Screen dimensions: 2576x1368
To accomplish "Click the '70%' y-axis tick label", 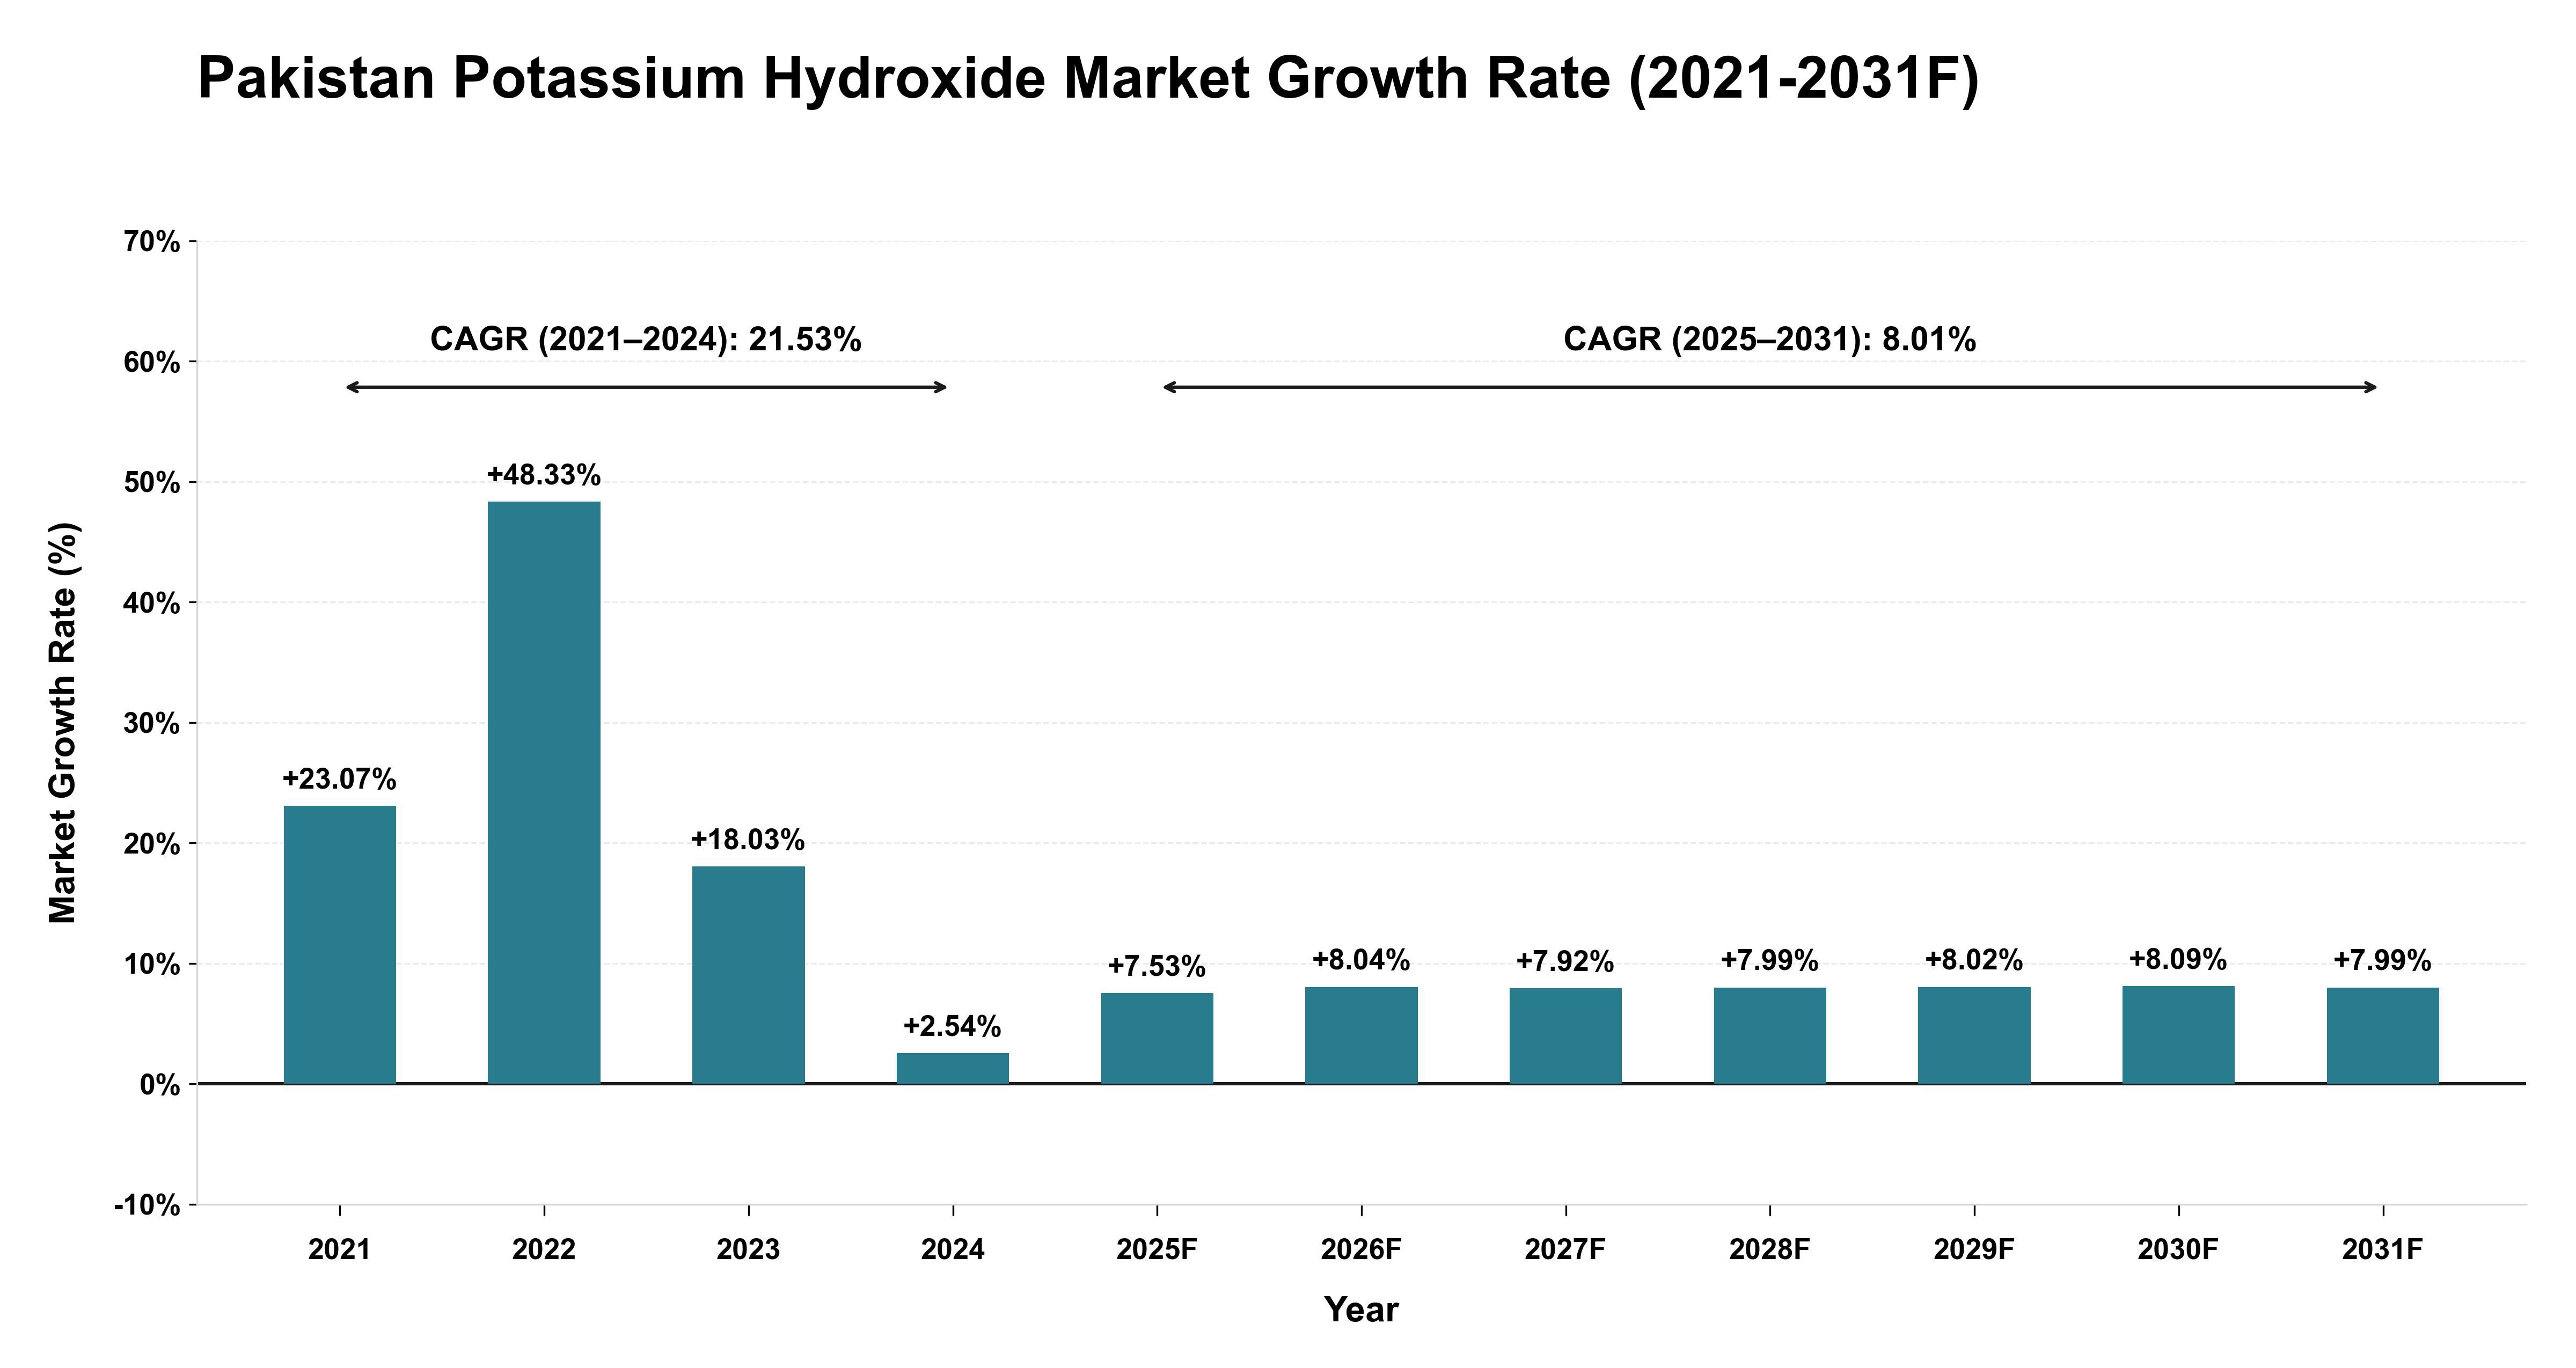I will tap(152, 242).
